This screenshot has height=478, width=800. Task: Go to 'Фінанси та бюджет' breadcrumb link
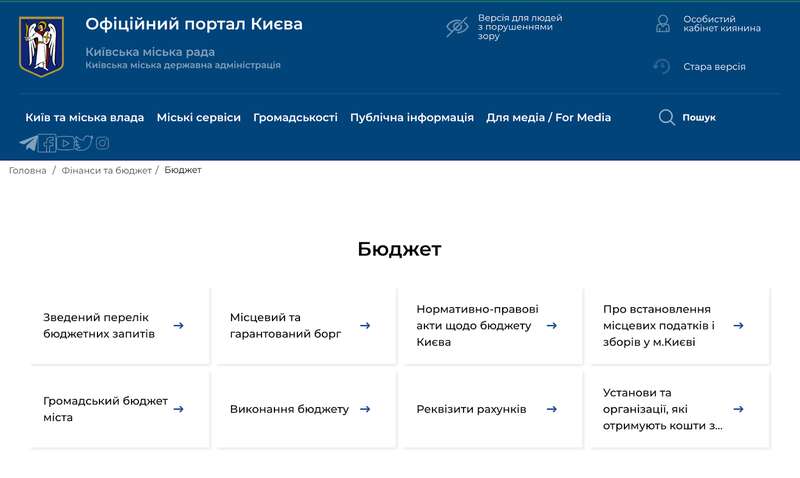pos(106,170)
